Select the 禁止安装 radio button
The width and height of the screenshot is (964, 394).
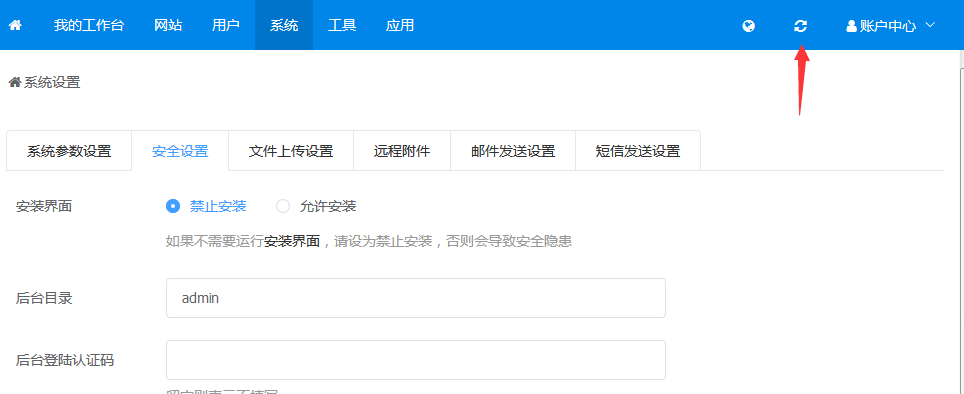[x=173, y=207]
